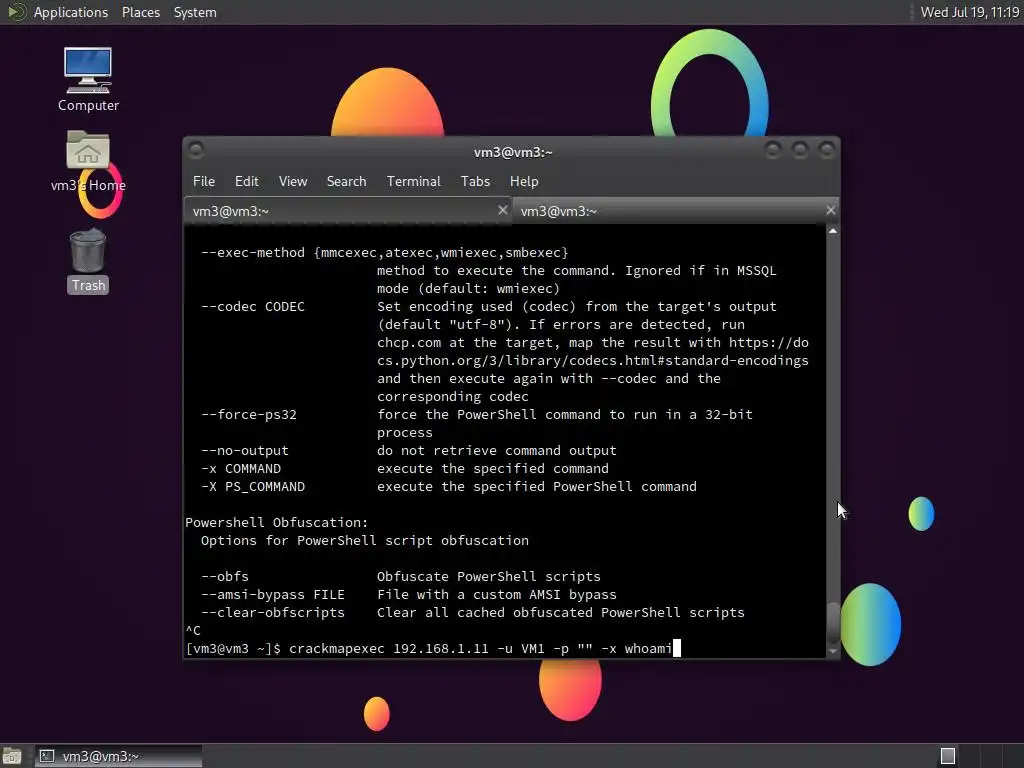Maximize the terminal window

click(x=800, y=150)
